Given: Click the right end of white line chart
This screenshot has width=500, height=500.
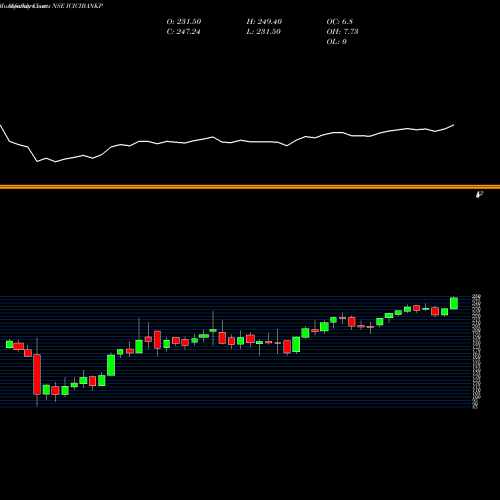Looking at the screenshot, I should pyautogui.click(x=453, y=125).
